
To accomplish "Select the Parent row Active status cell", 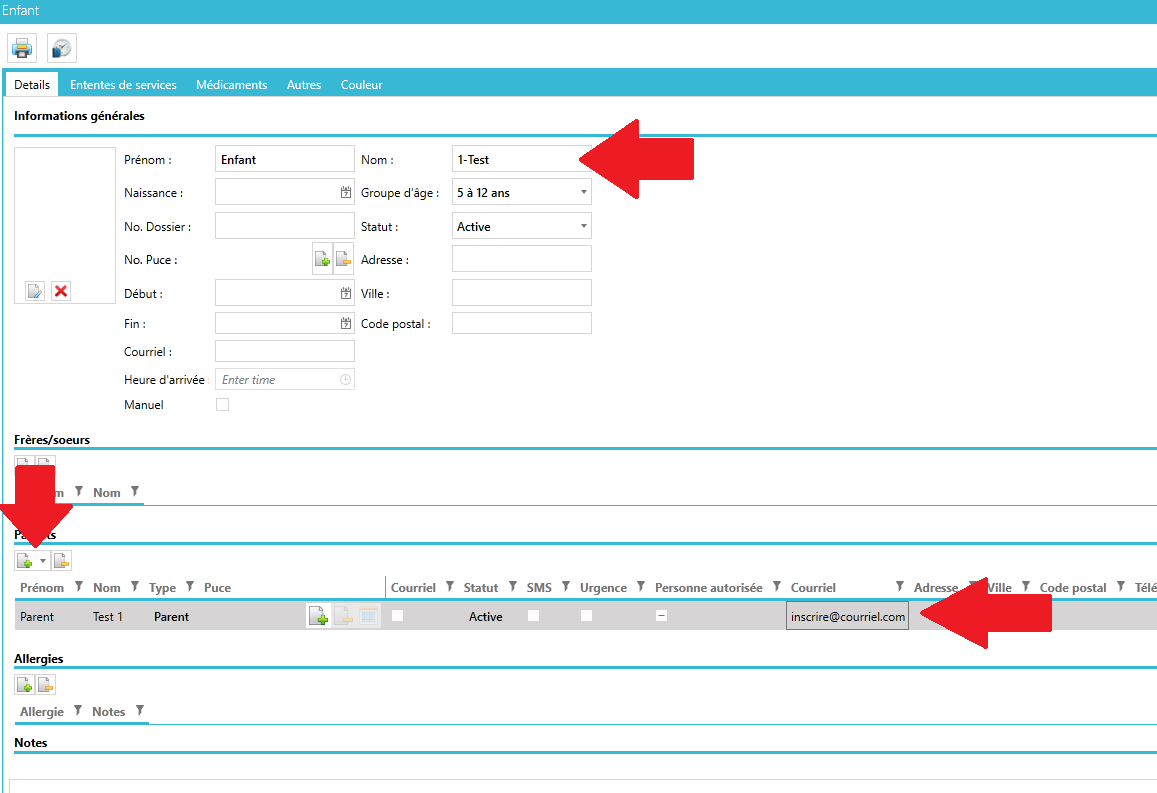I will pyautogui.click(x=486, y=617).
